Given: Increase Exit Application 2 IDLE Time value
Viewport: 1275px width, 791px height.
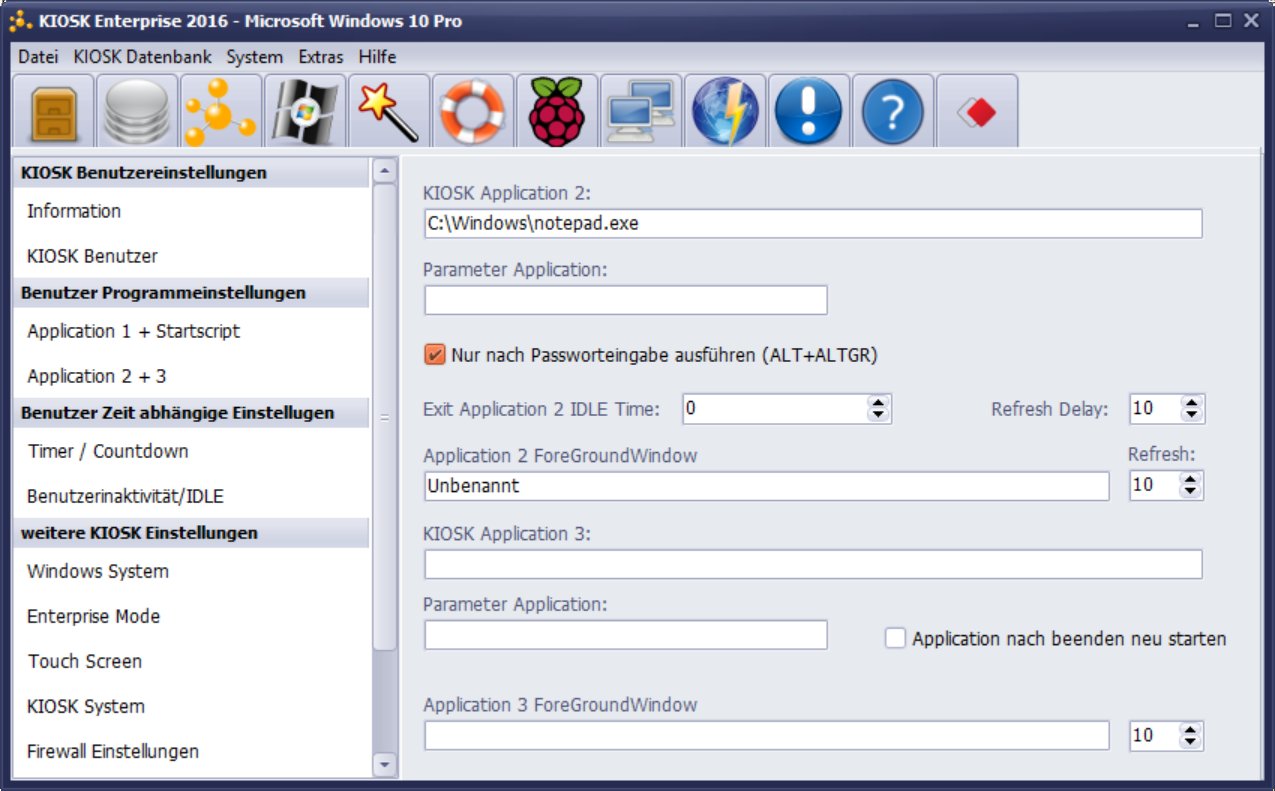Looking at the screenshot, I should tap(878, 403).
